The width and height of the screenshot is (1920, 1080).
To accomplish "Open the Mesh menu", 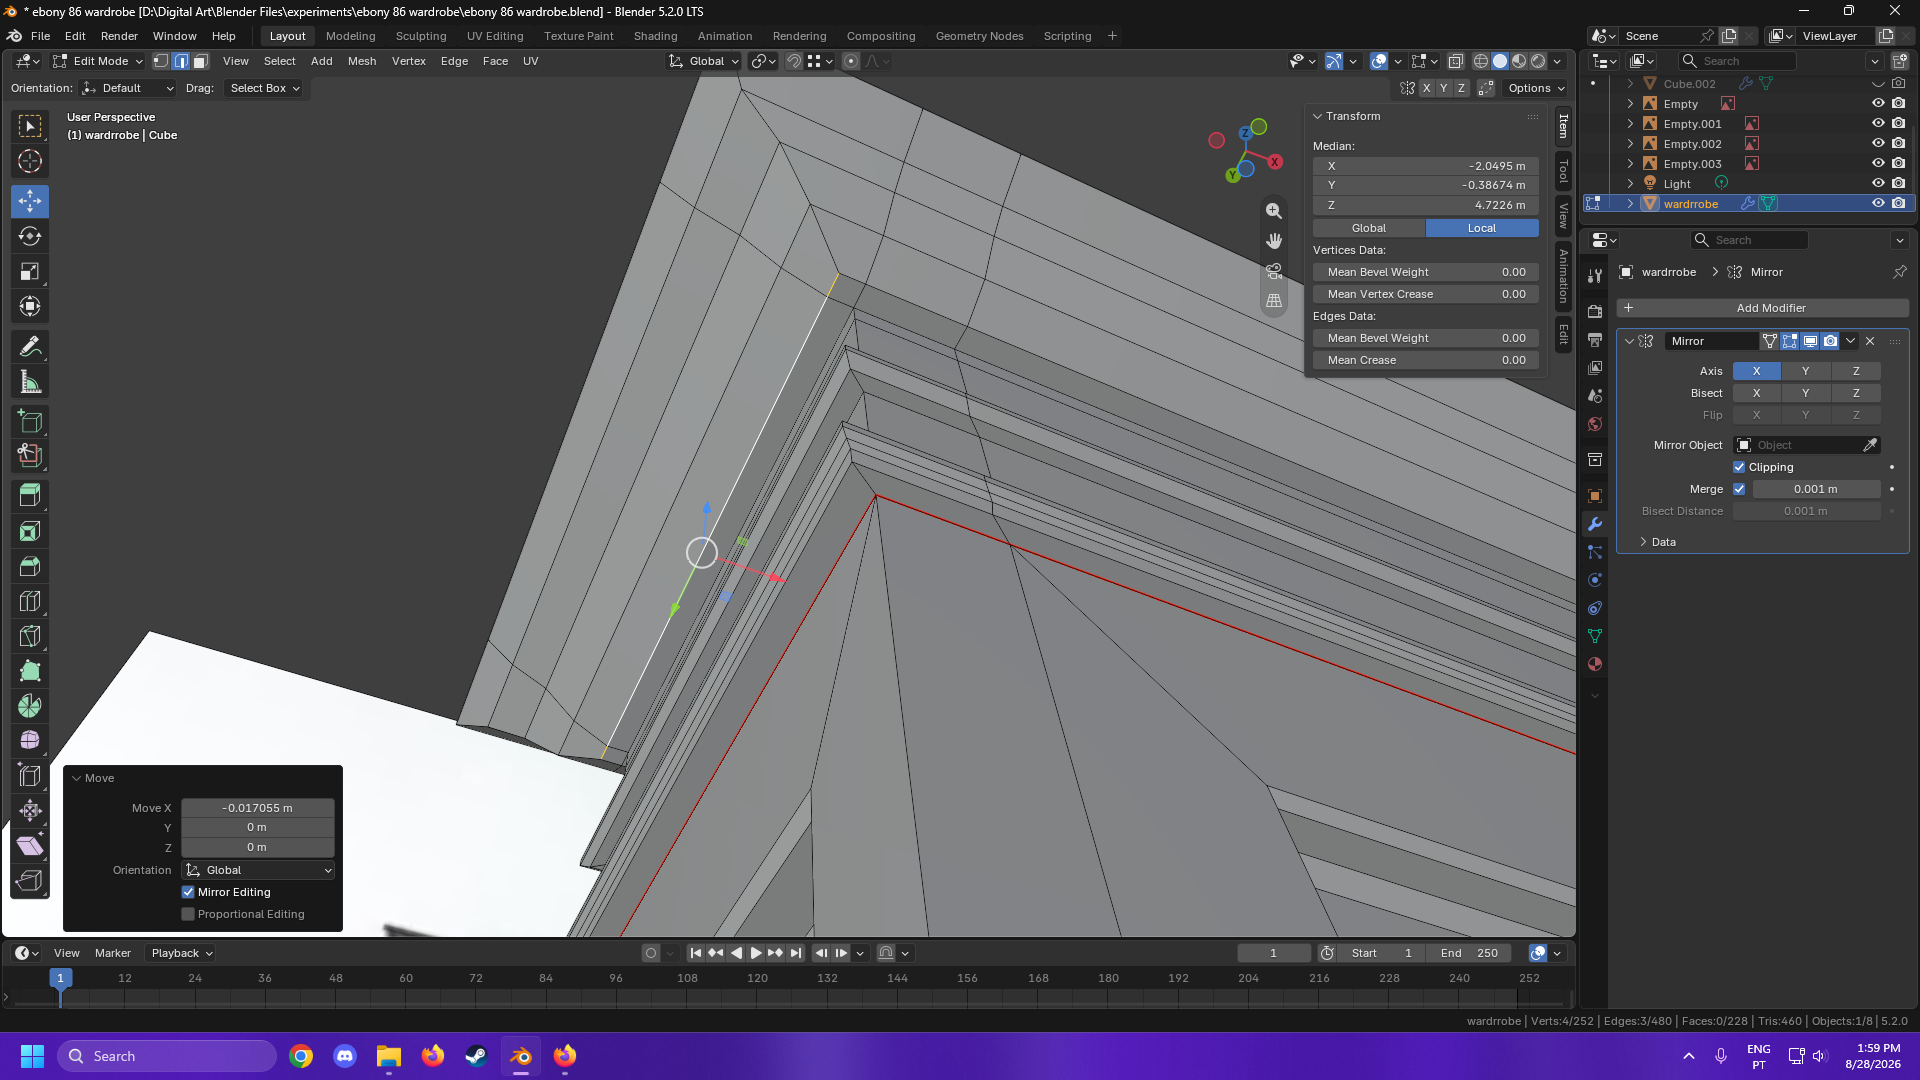I will pos(362,61).
